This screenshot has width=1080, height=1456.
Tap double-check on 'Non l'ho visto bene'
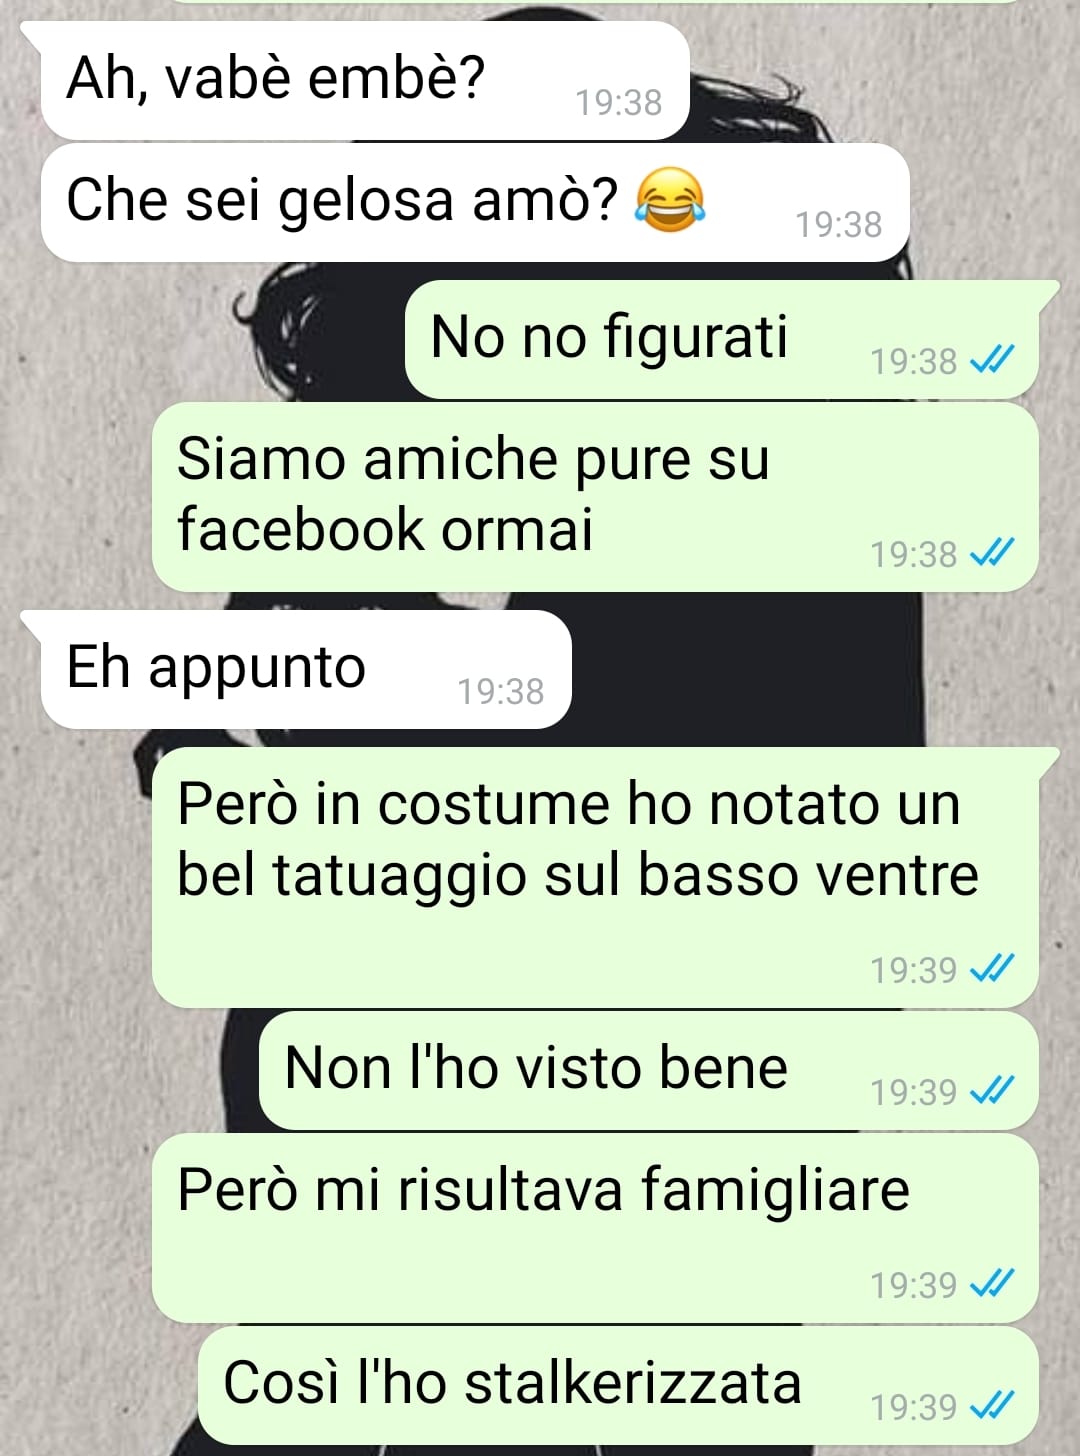click(993, 1090)
